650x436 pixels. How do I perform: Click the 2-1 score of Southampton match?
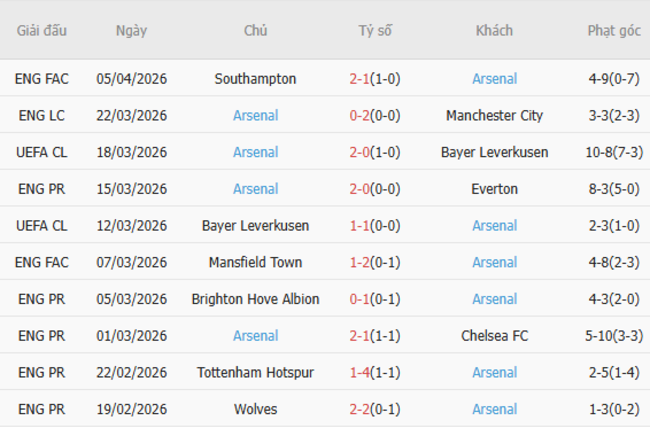[360, 79]
